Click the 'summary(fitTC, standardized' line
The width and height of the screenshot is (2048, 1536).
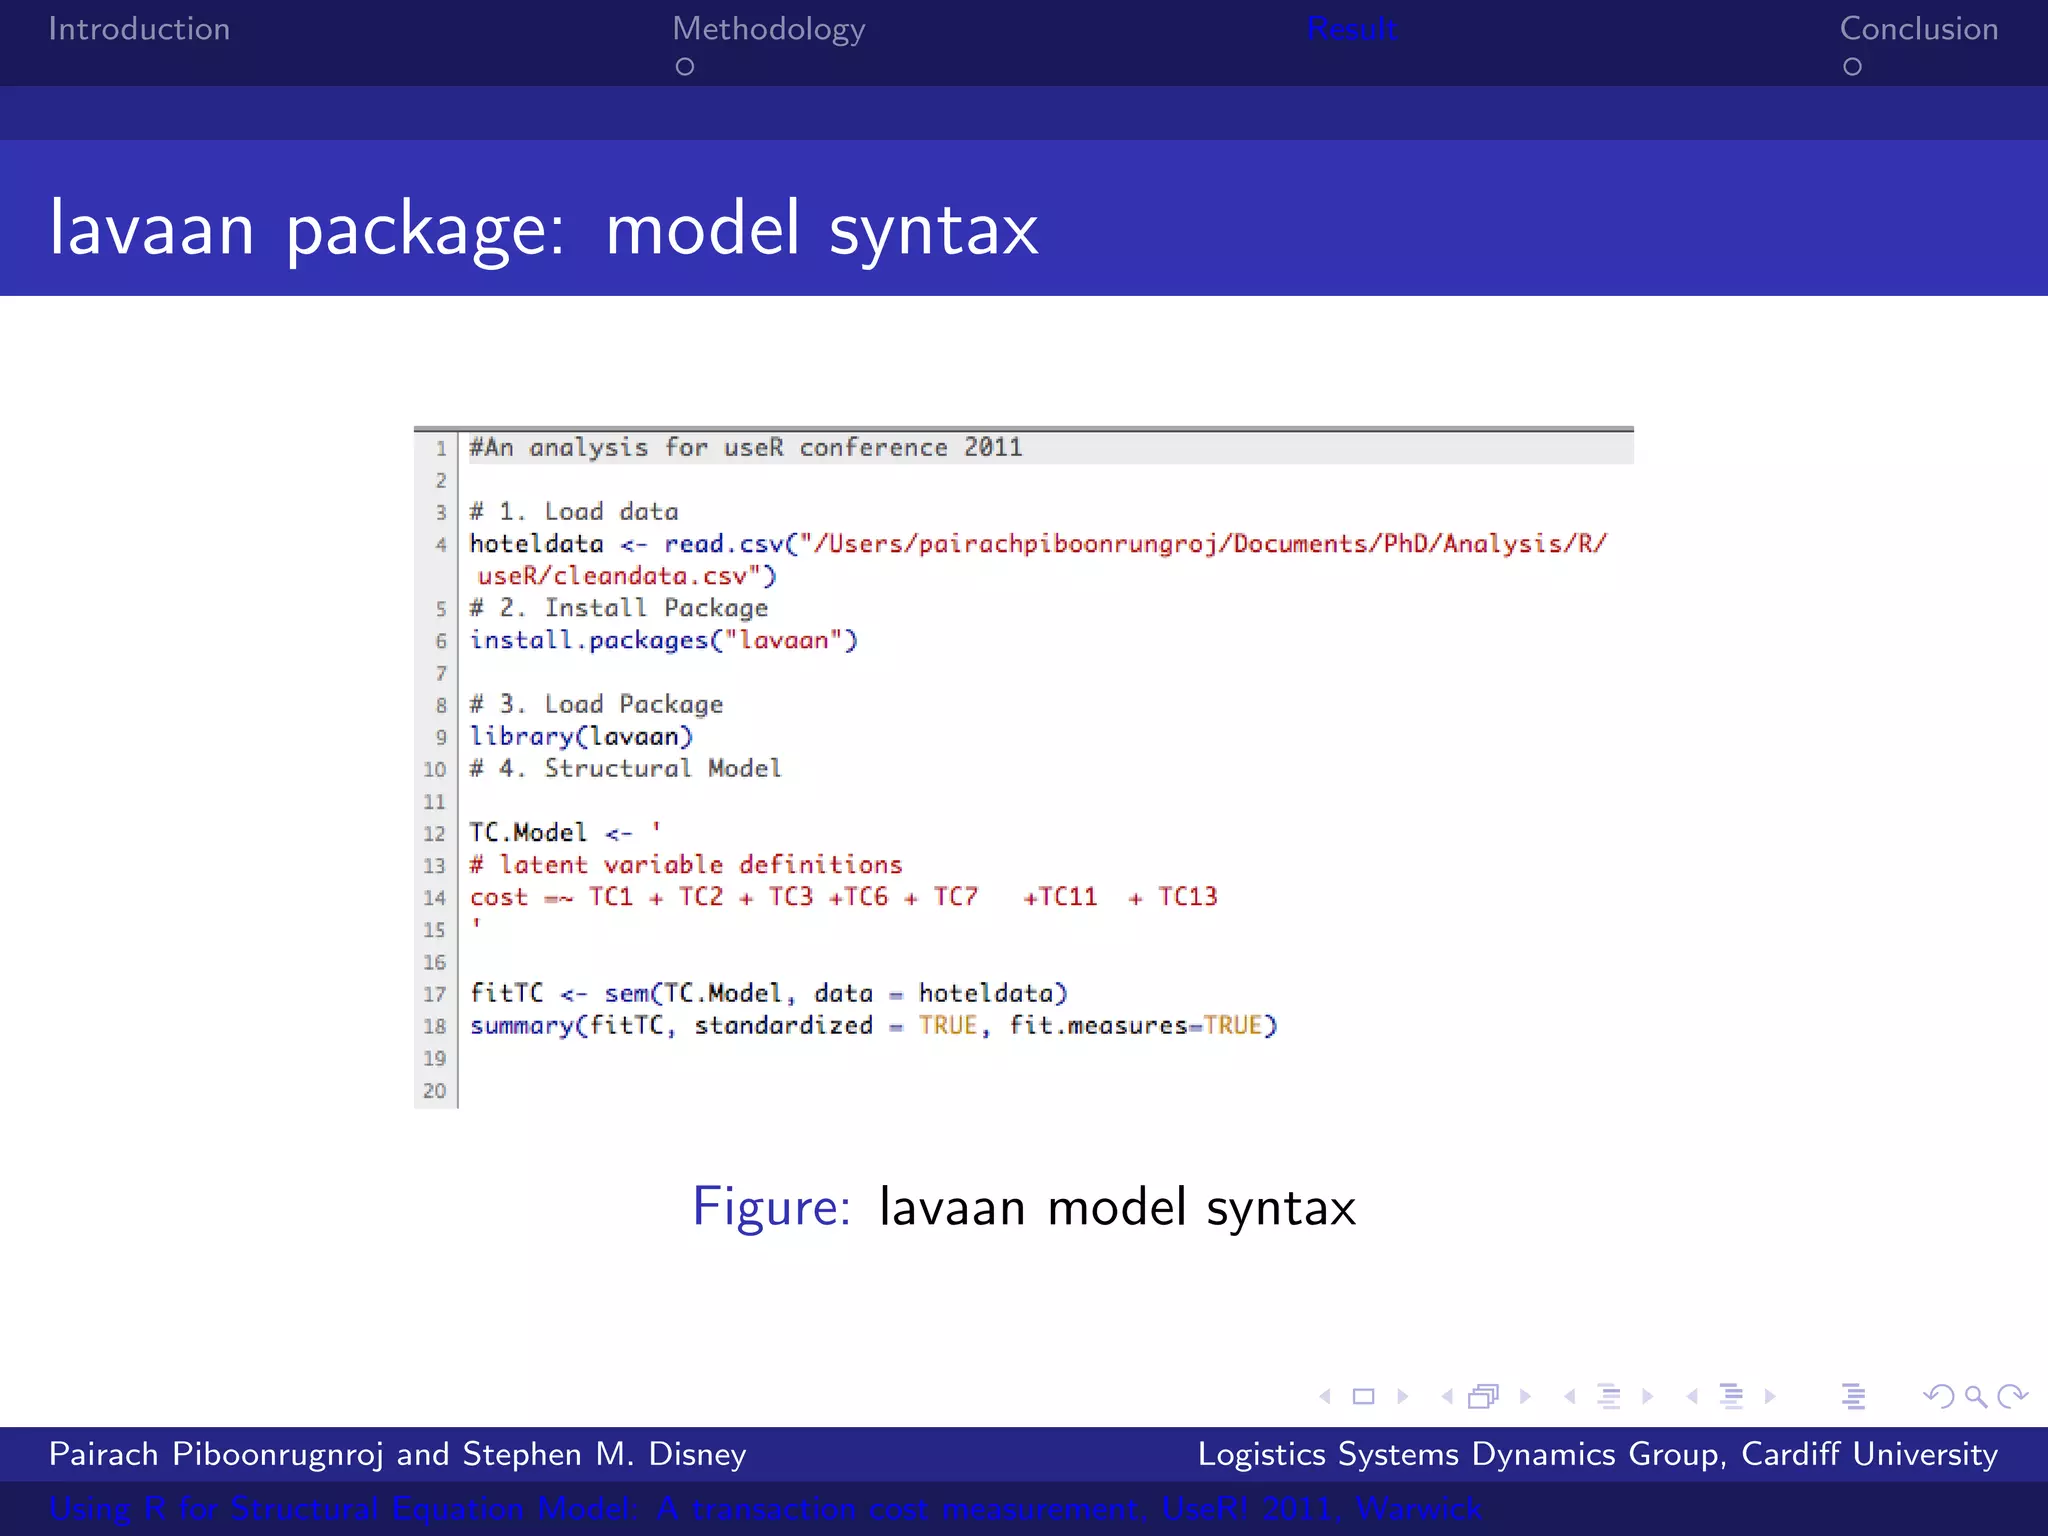point(874,1025)
